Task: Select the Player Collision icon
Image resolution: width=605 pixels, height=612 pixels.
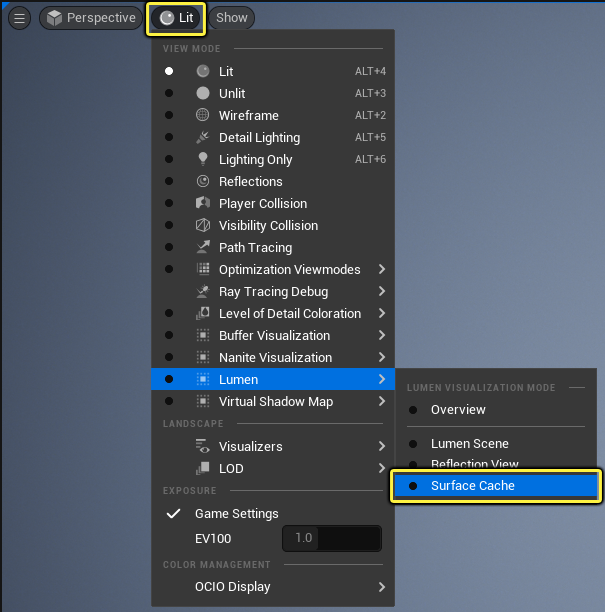Action: click(x=203, y=204)
